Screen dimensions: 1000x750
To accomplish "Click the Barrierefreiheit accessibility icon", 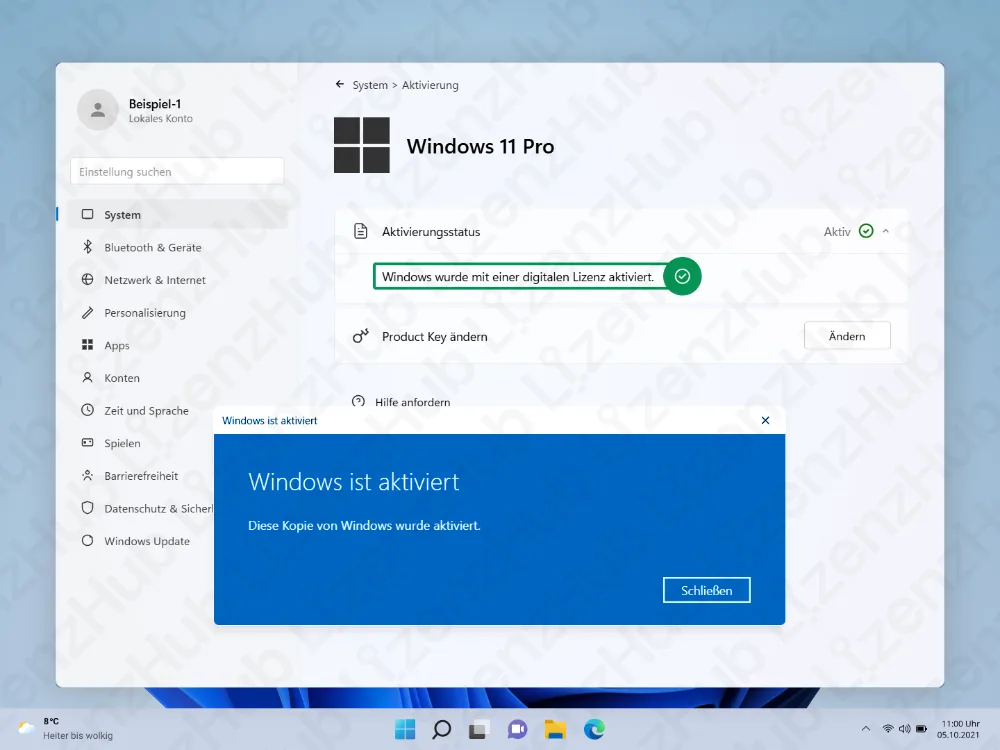I will point(89,475).
